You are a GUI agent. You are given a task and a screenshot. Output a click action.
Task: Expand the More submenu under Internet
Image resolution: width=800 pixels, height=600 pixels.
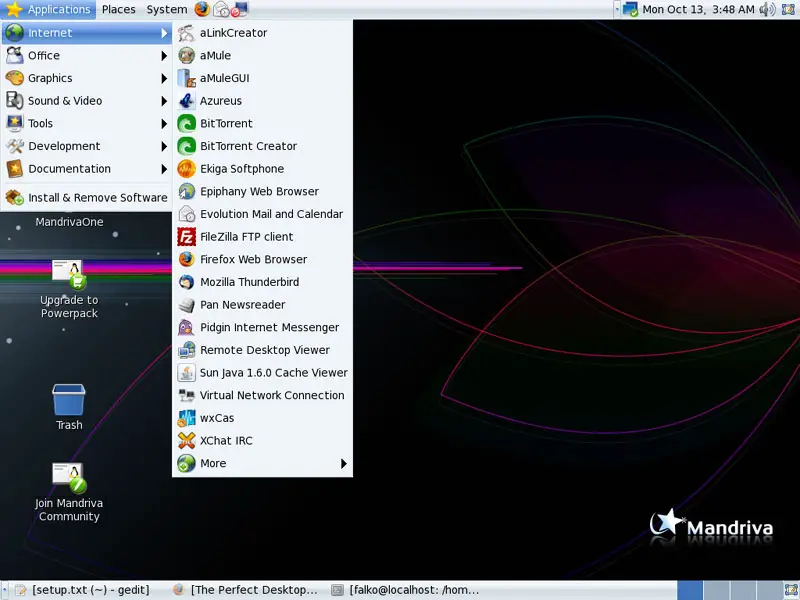(262, 463)
